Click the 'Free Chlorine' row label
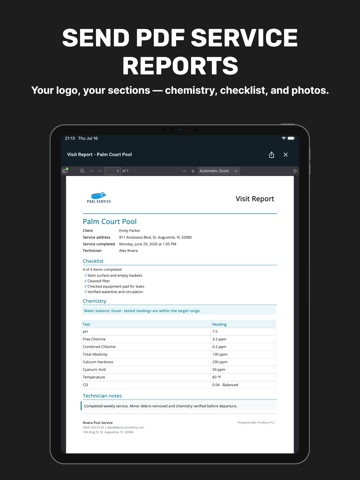 [x=94, y=339]
